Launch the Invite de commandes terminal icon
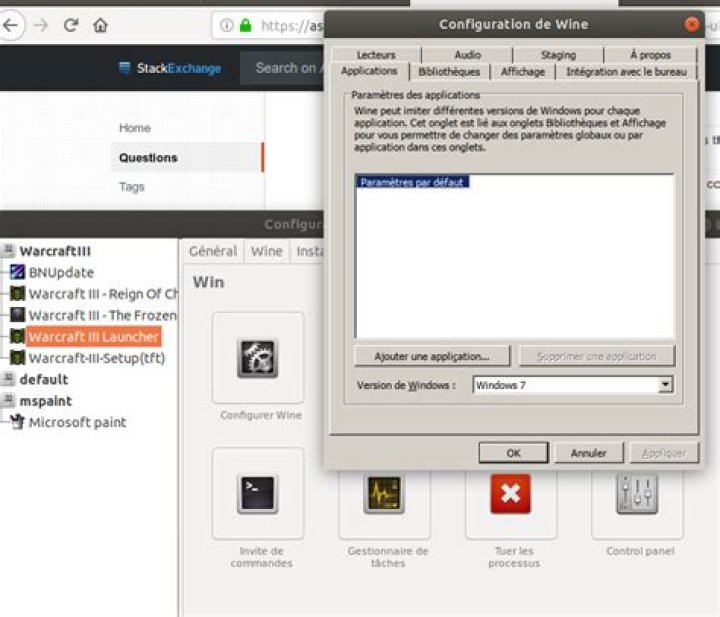 pos(258,494)
